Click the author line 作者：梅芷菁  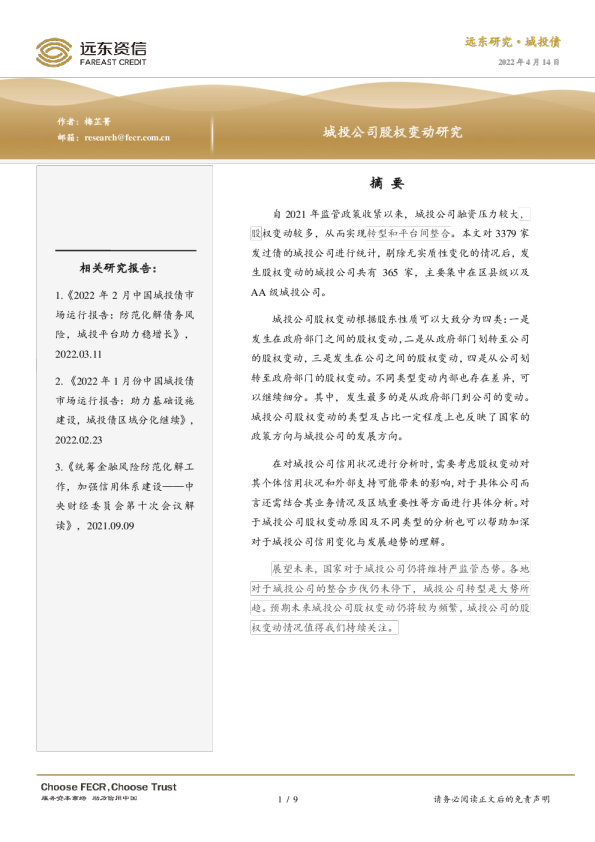[x=84, y=121]
